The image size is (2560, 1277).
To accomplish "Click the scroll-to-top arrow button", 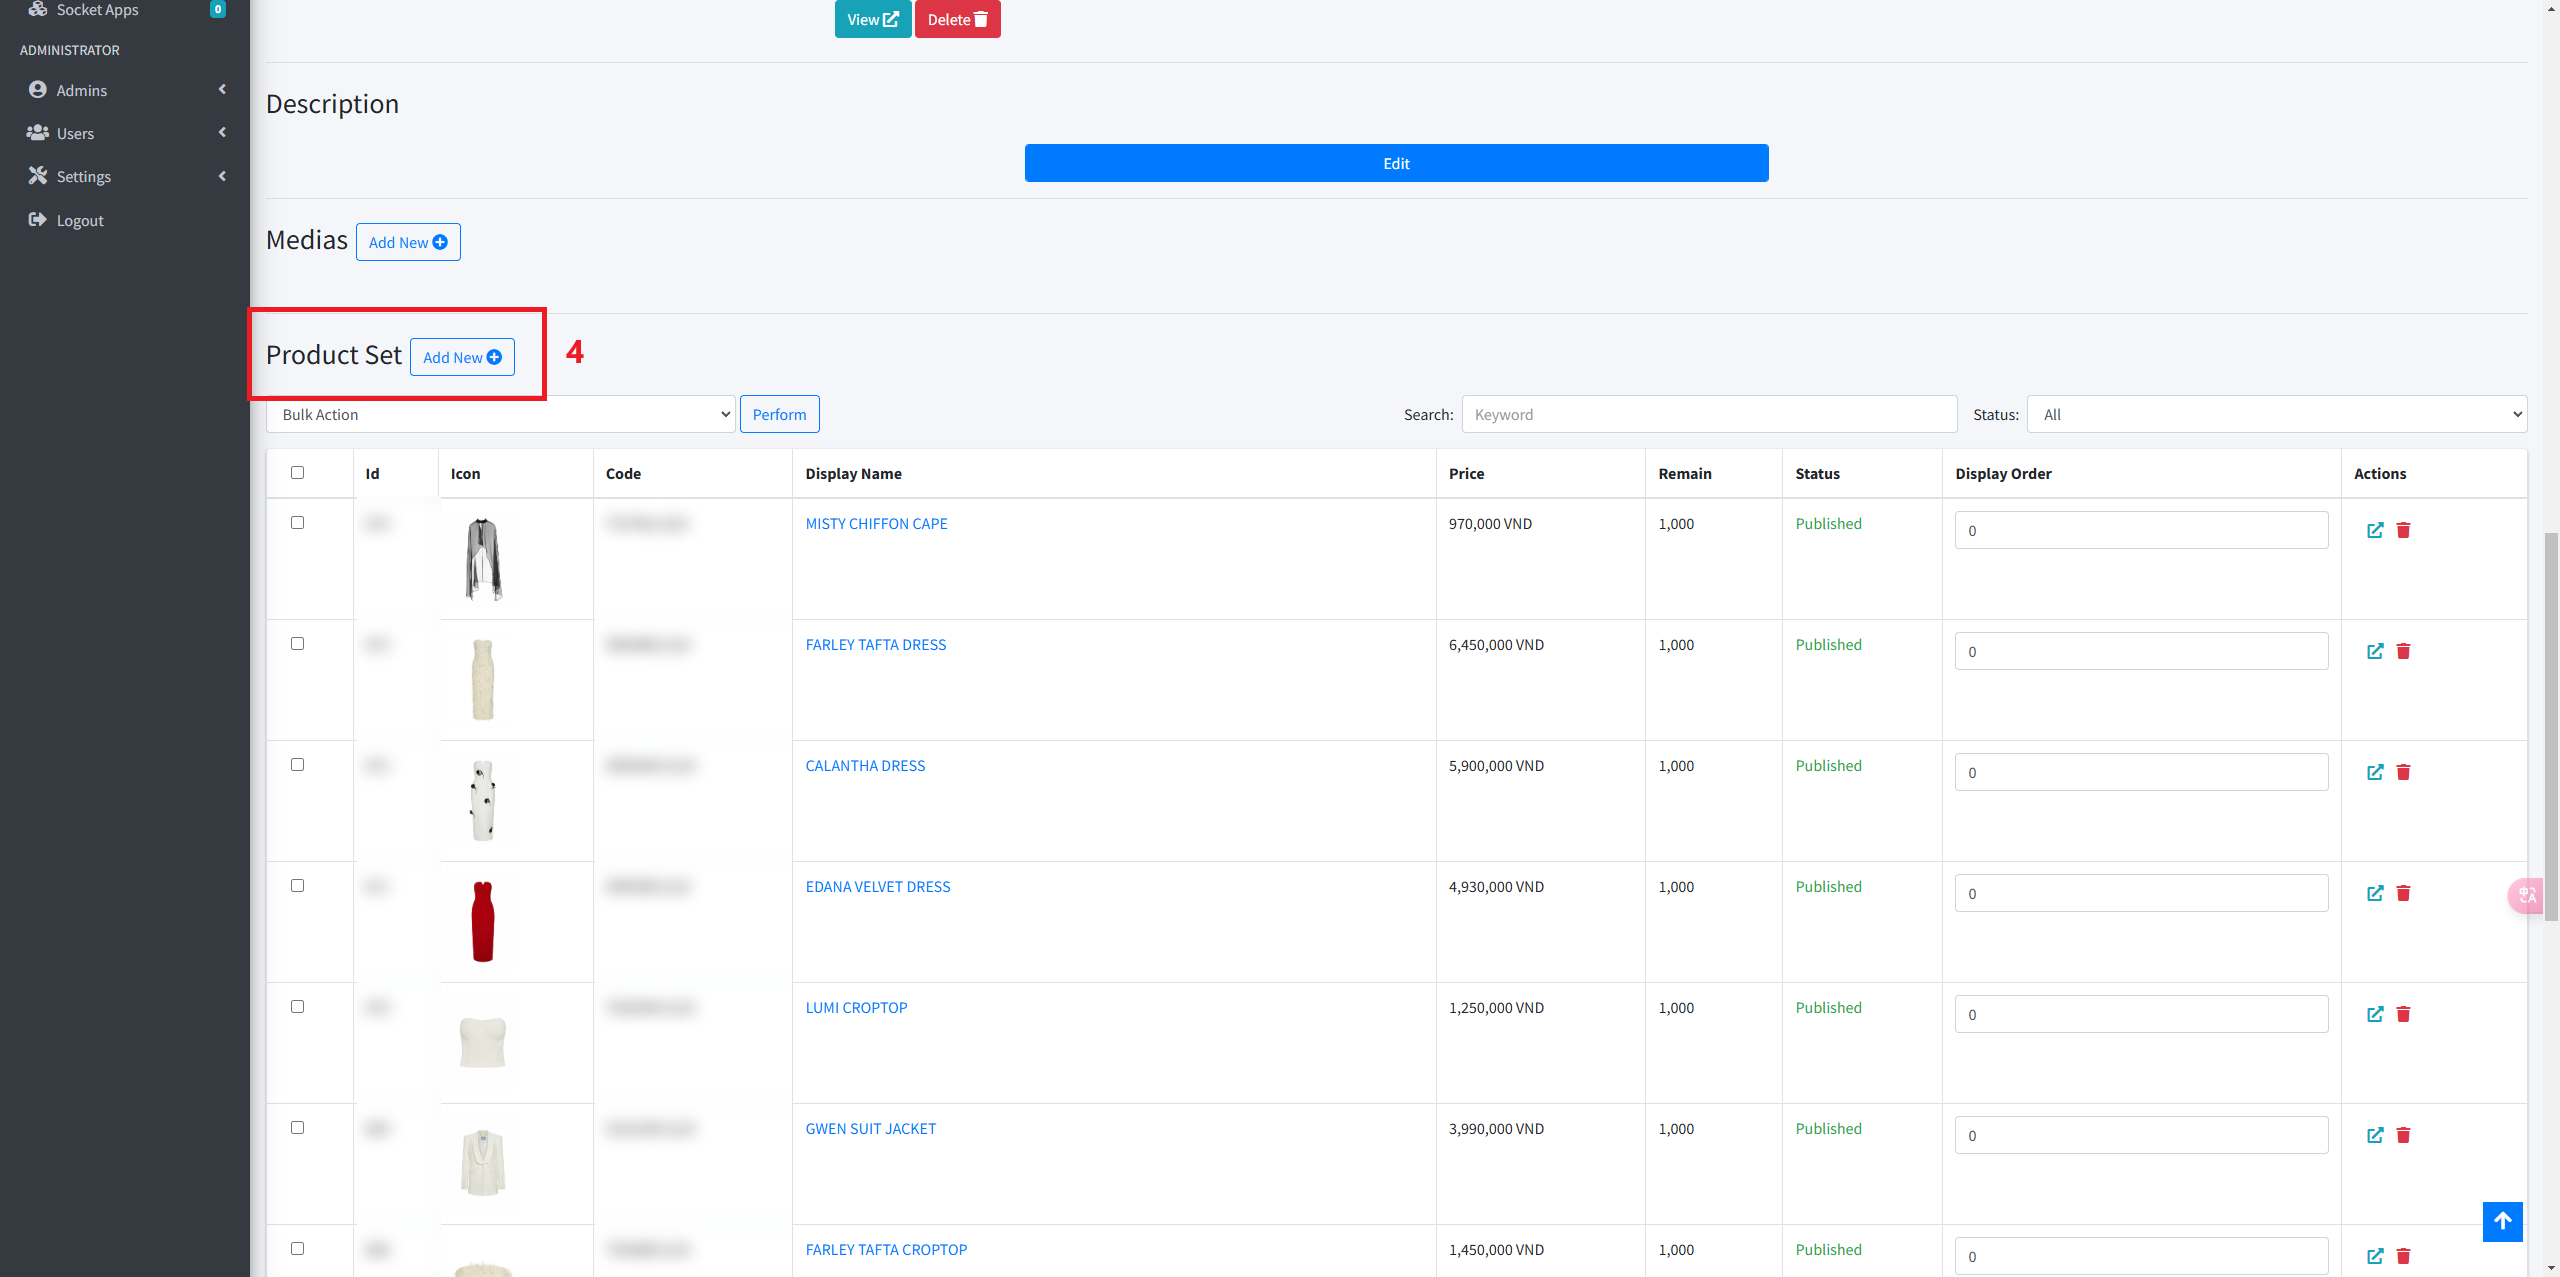I will (2502, 1221).
